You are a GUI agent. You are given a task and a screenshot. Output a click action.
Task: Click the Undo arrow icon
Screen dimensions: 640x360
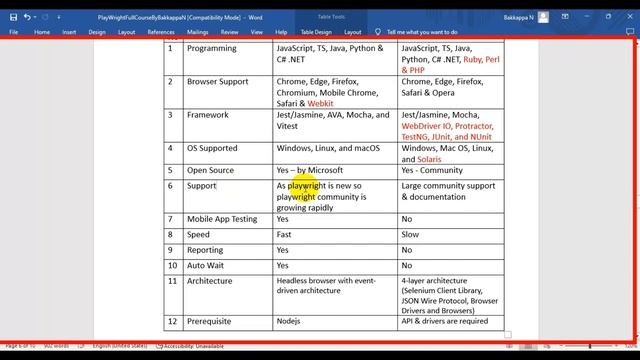pos(27,17)
